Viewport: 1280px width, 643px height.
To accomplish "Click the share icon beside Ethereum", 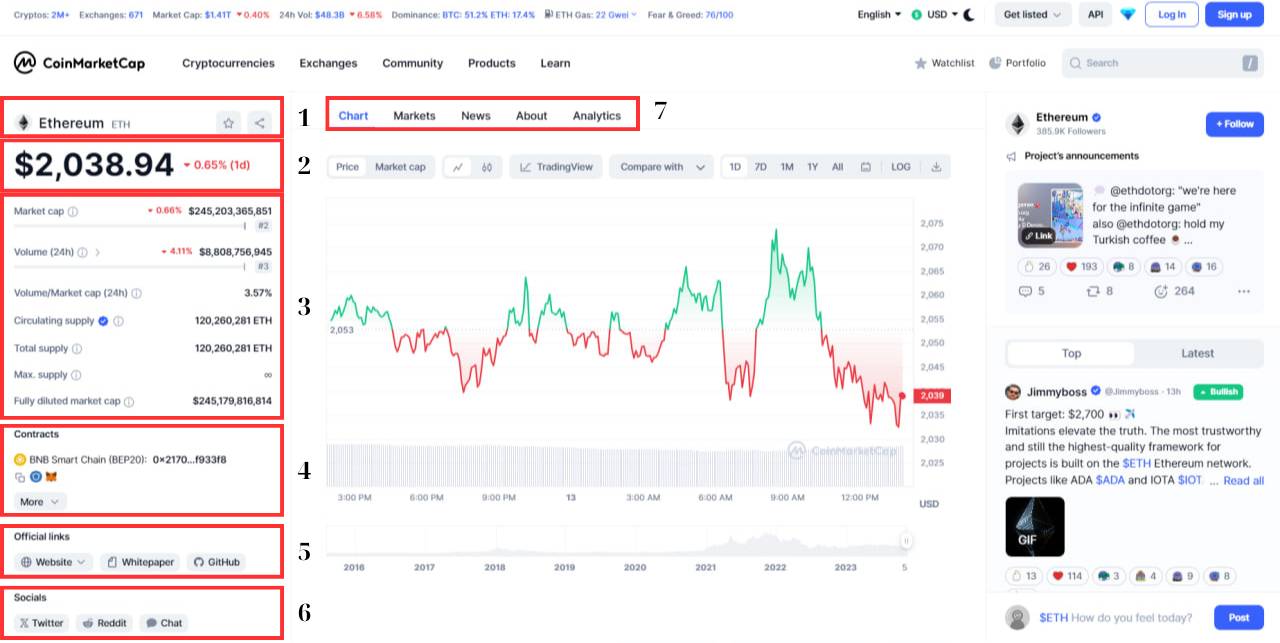I will pyautogui.click(x=260, y=123).
